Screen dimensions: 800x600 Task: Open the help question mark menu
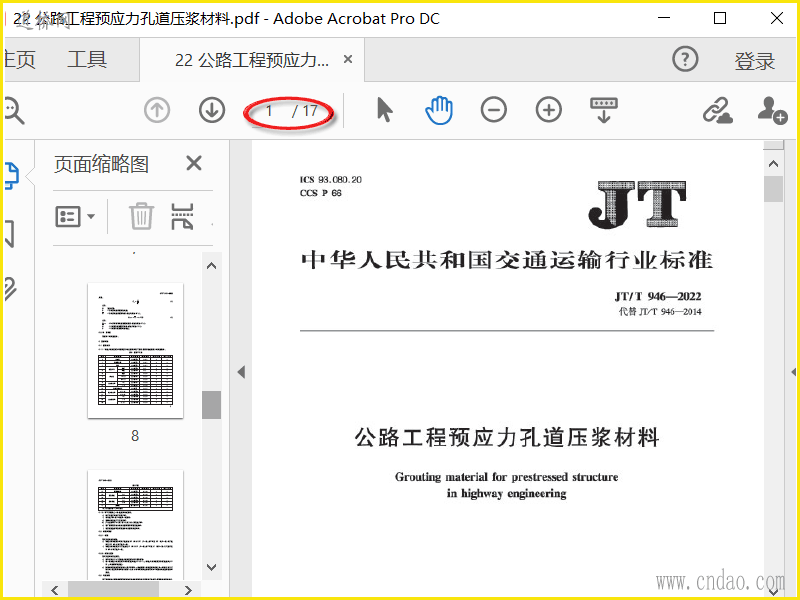(685, 60)
